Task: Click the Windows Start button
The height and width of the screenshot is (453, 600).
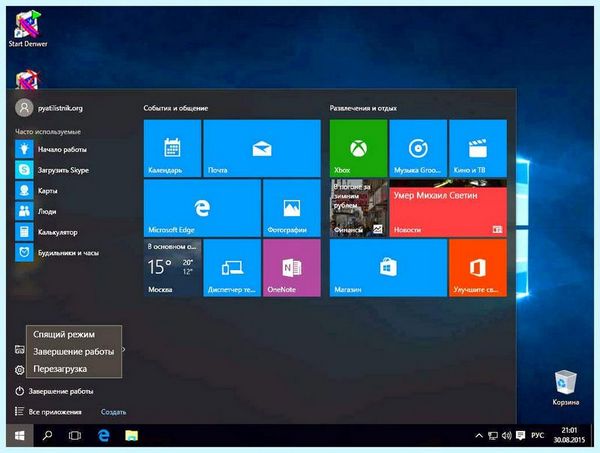Action: coord(20,435)
